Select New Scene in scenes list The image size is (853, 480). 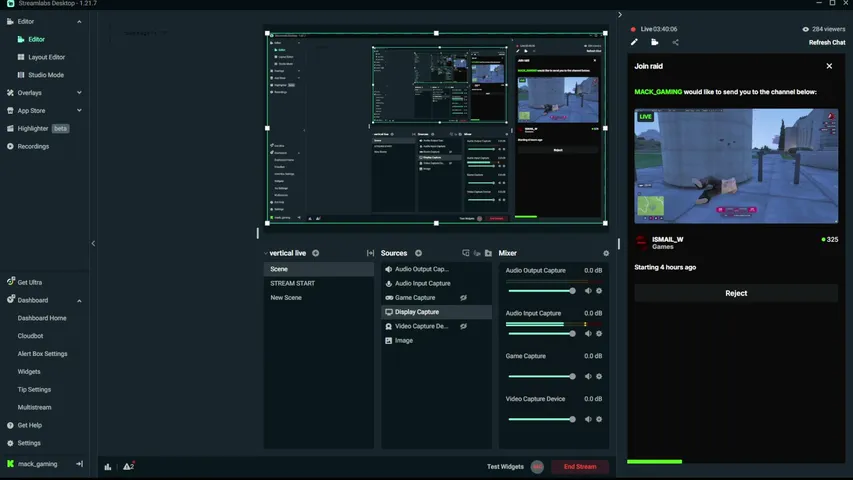pyautogui.click(x=318, y=298)
